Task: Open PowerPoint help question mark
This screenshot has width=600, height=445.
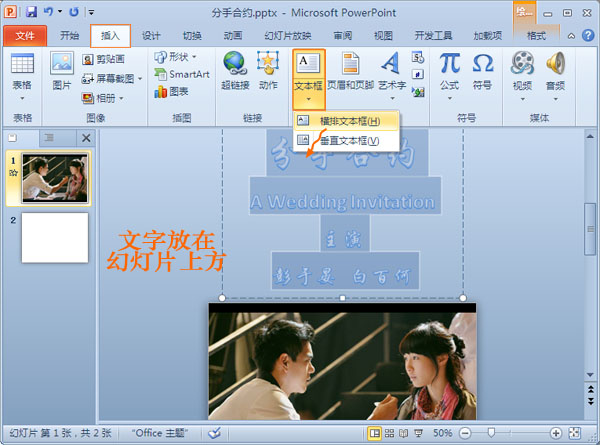Action: tap(588, 36)
